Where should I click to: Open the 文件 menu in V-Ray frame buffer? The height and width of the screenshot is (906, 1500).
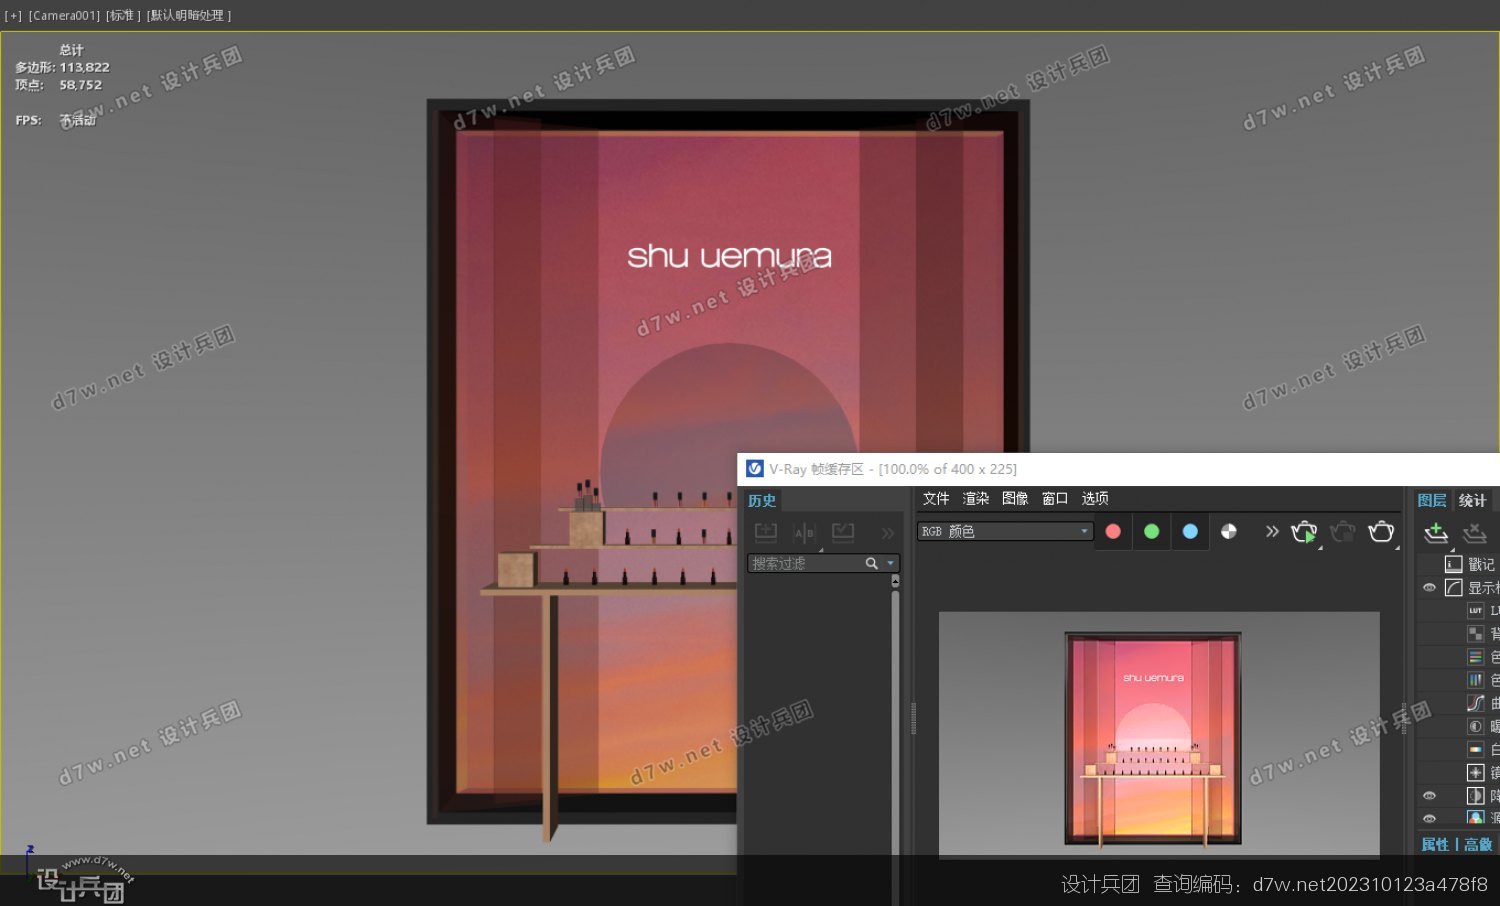click(936, 498)
